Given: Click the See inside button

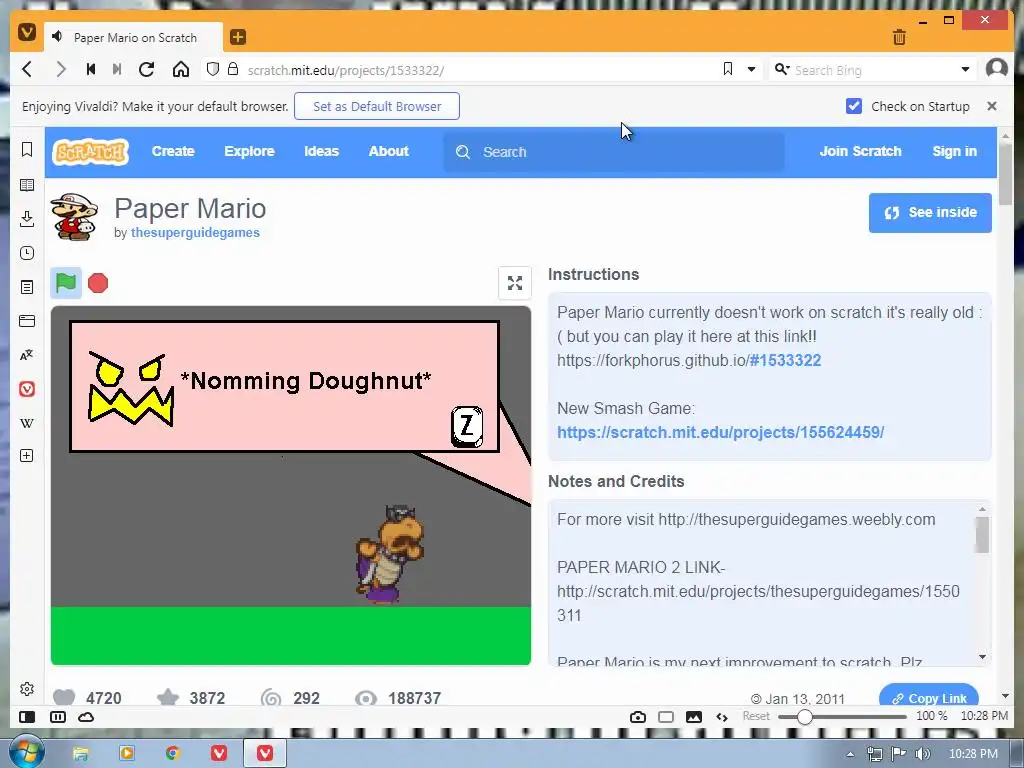Looking at the screenshot, I should coord(930,213).
